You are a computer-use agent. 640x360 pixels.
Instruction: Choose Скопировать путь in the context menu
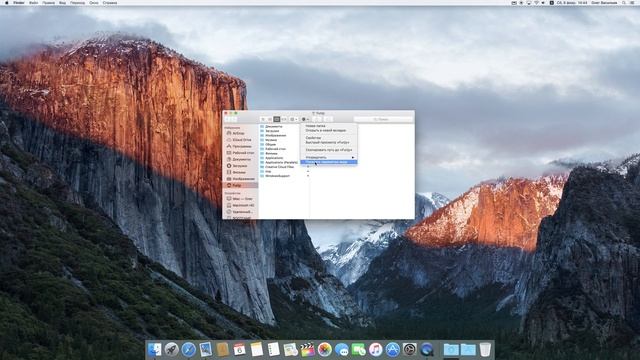coord(329,150)
